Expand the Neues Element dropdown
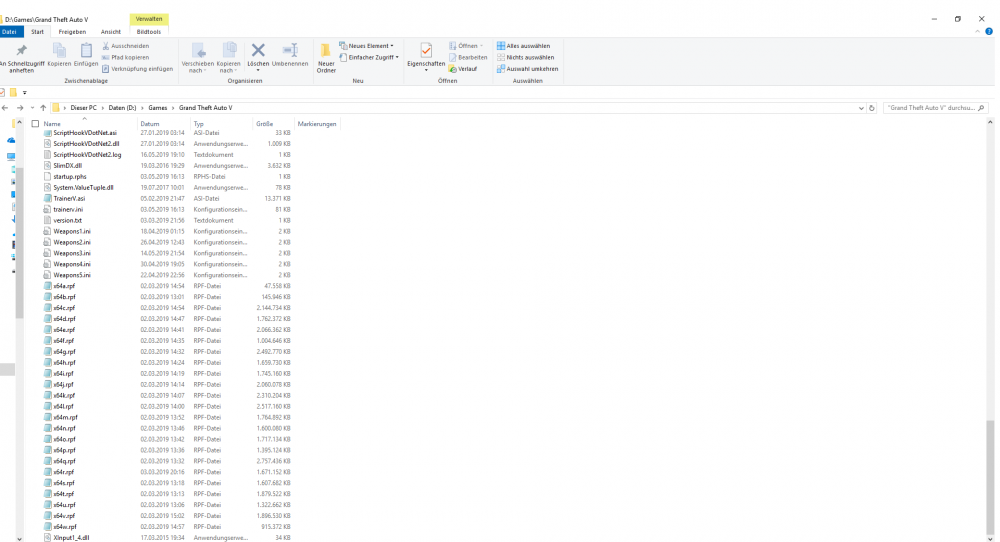1000x542 pixels. pos(369,46)
